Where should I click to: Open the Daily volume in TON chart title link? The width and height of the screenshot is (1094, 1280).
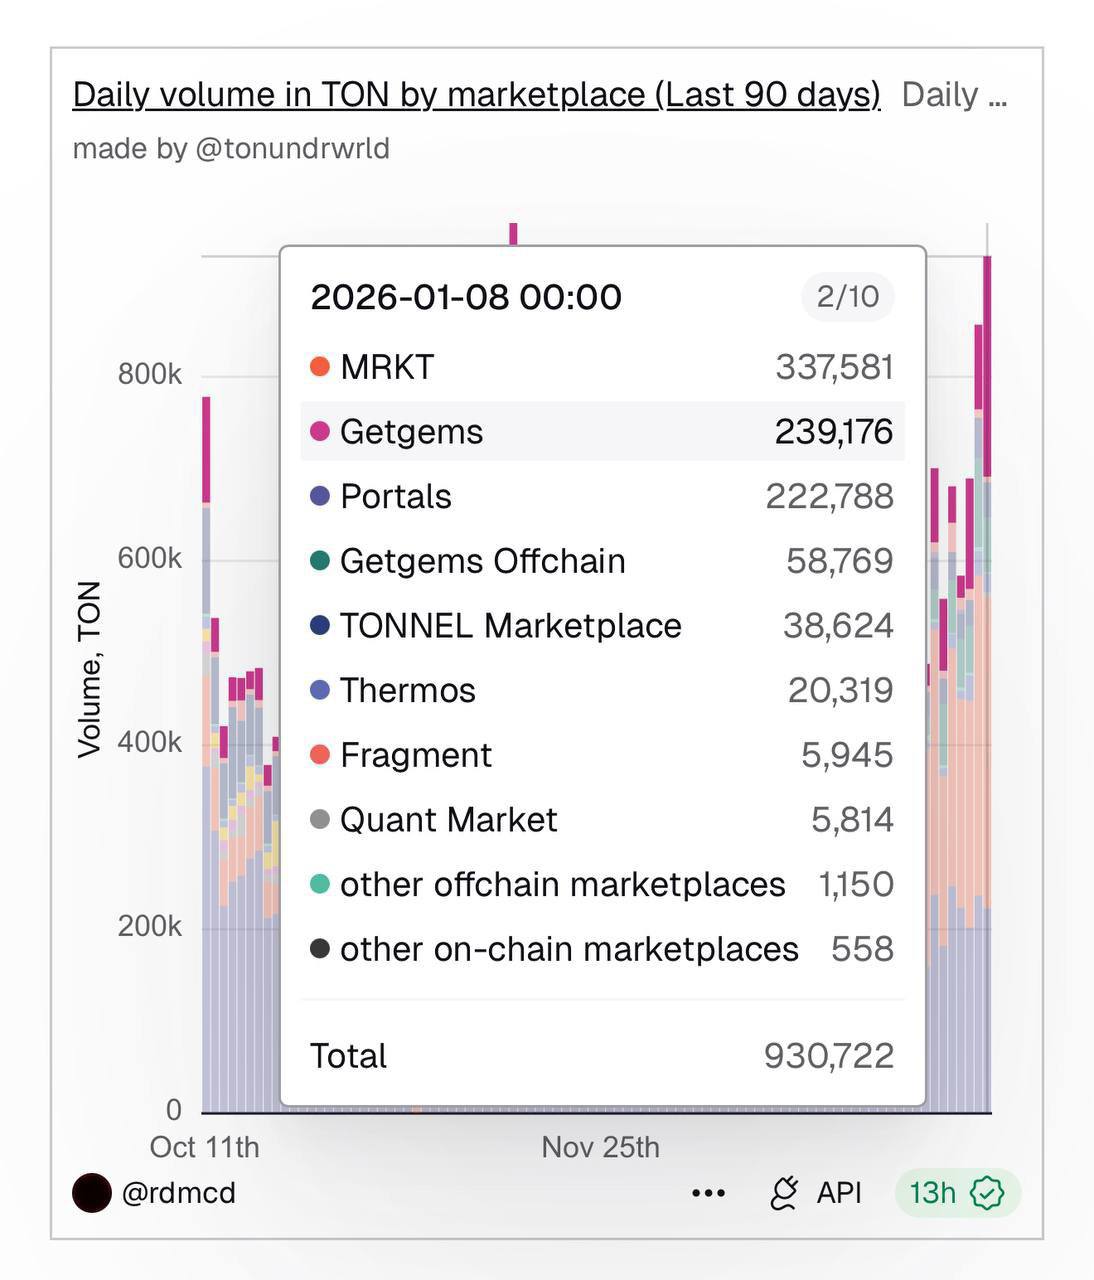476,95
